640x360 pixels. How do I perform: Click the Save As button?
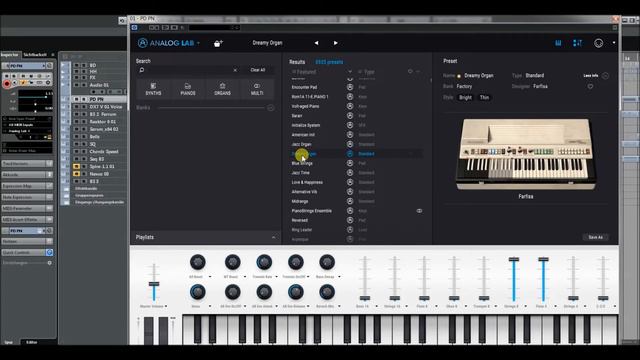coord(596,237)
